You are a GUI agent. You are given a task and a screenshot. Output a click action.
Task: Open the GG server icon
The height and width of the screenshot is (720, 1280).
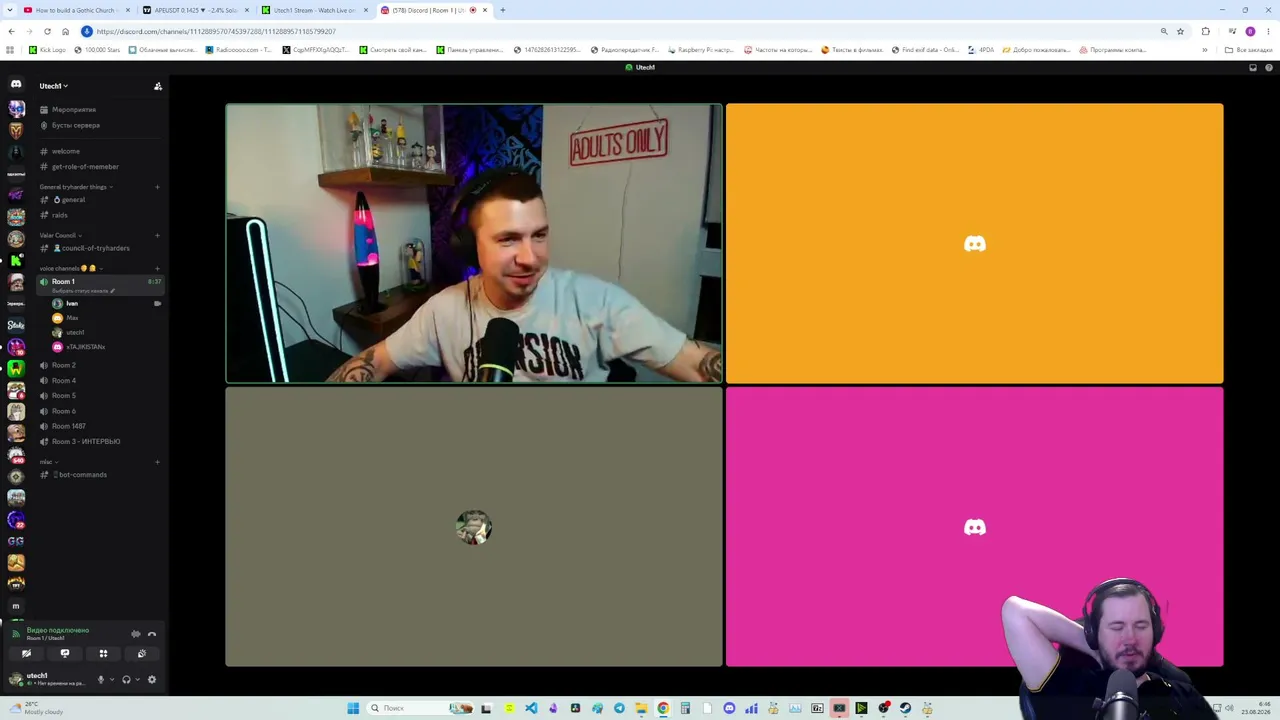coord(16,541)
